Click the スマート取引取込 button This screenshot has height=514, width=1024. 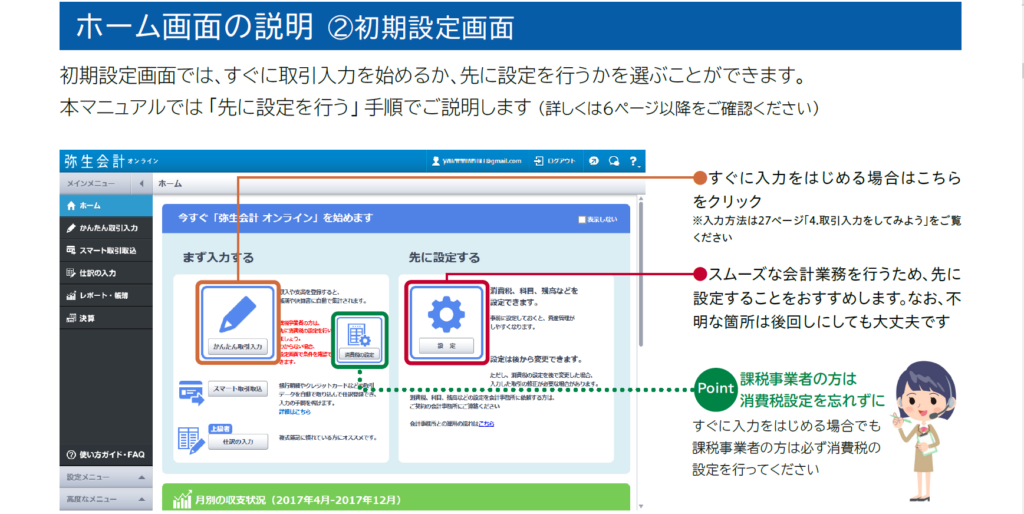239,389
